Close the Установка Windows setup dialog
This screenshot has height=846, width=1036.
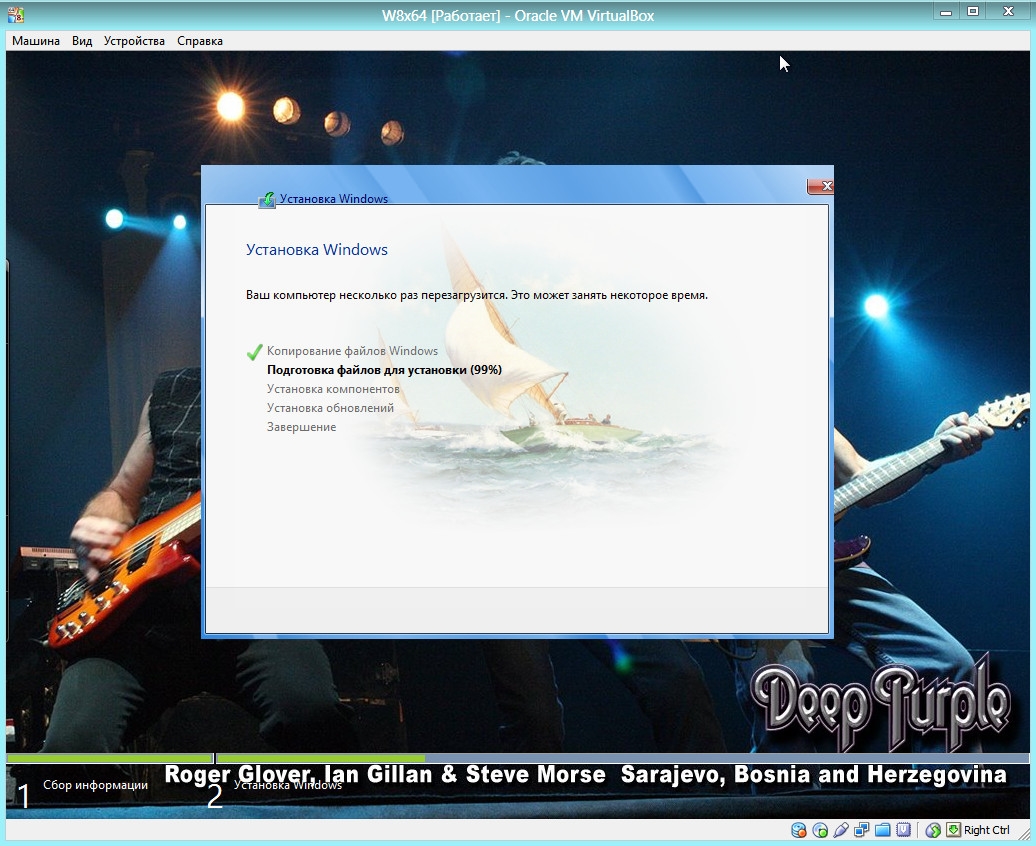pos(819,186)
